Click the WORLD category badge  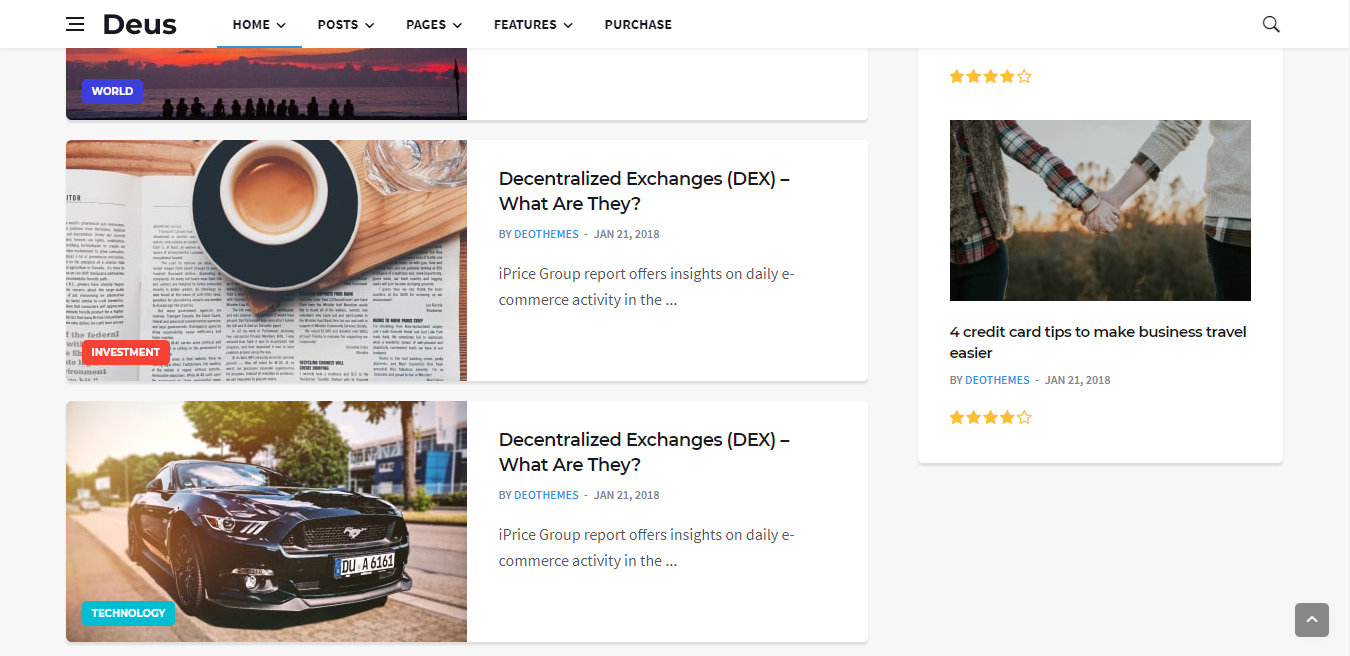click(x=112, y=91)
